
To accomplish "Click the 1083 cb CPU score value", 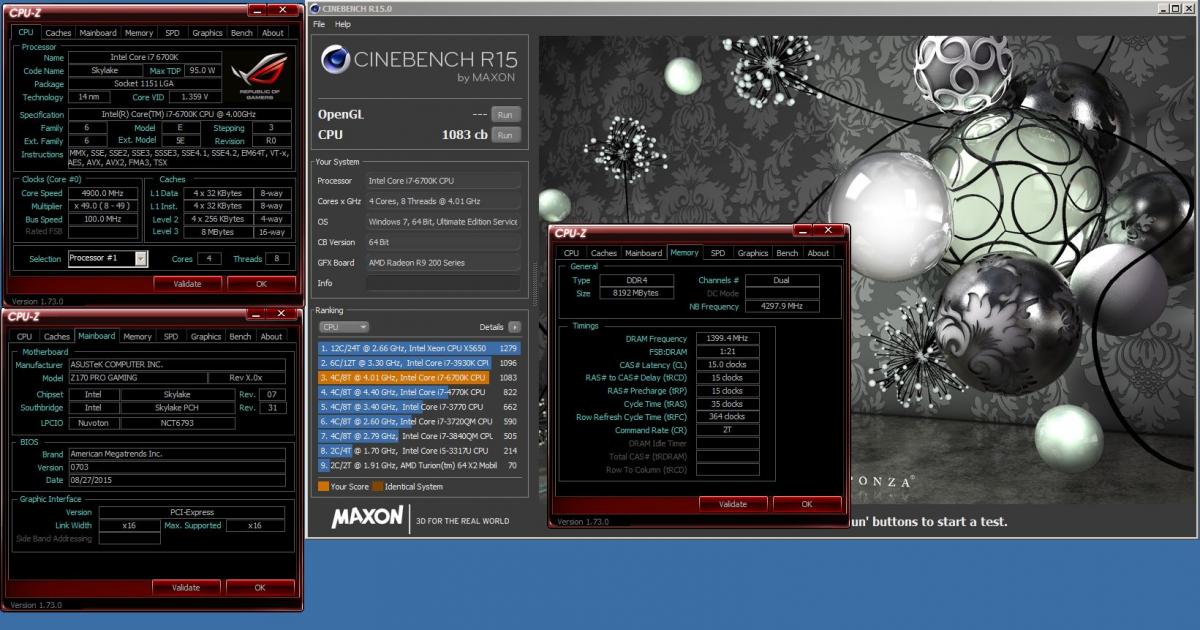I will (x=466, y=135).
